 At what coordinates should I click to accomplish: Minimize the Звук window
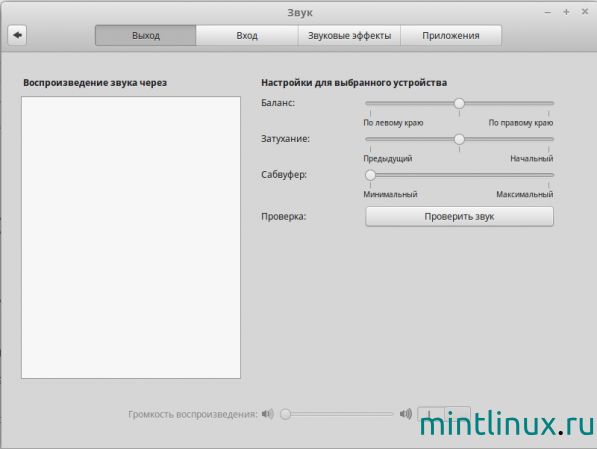(x=548, y=13)
